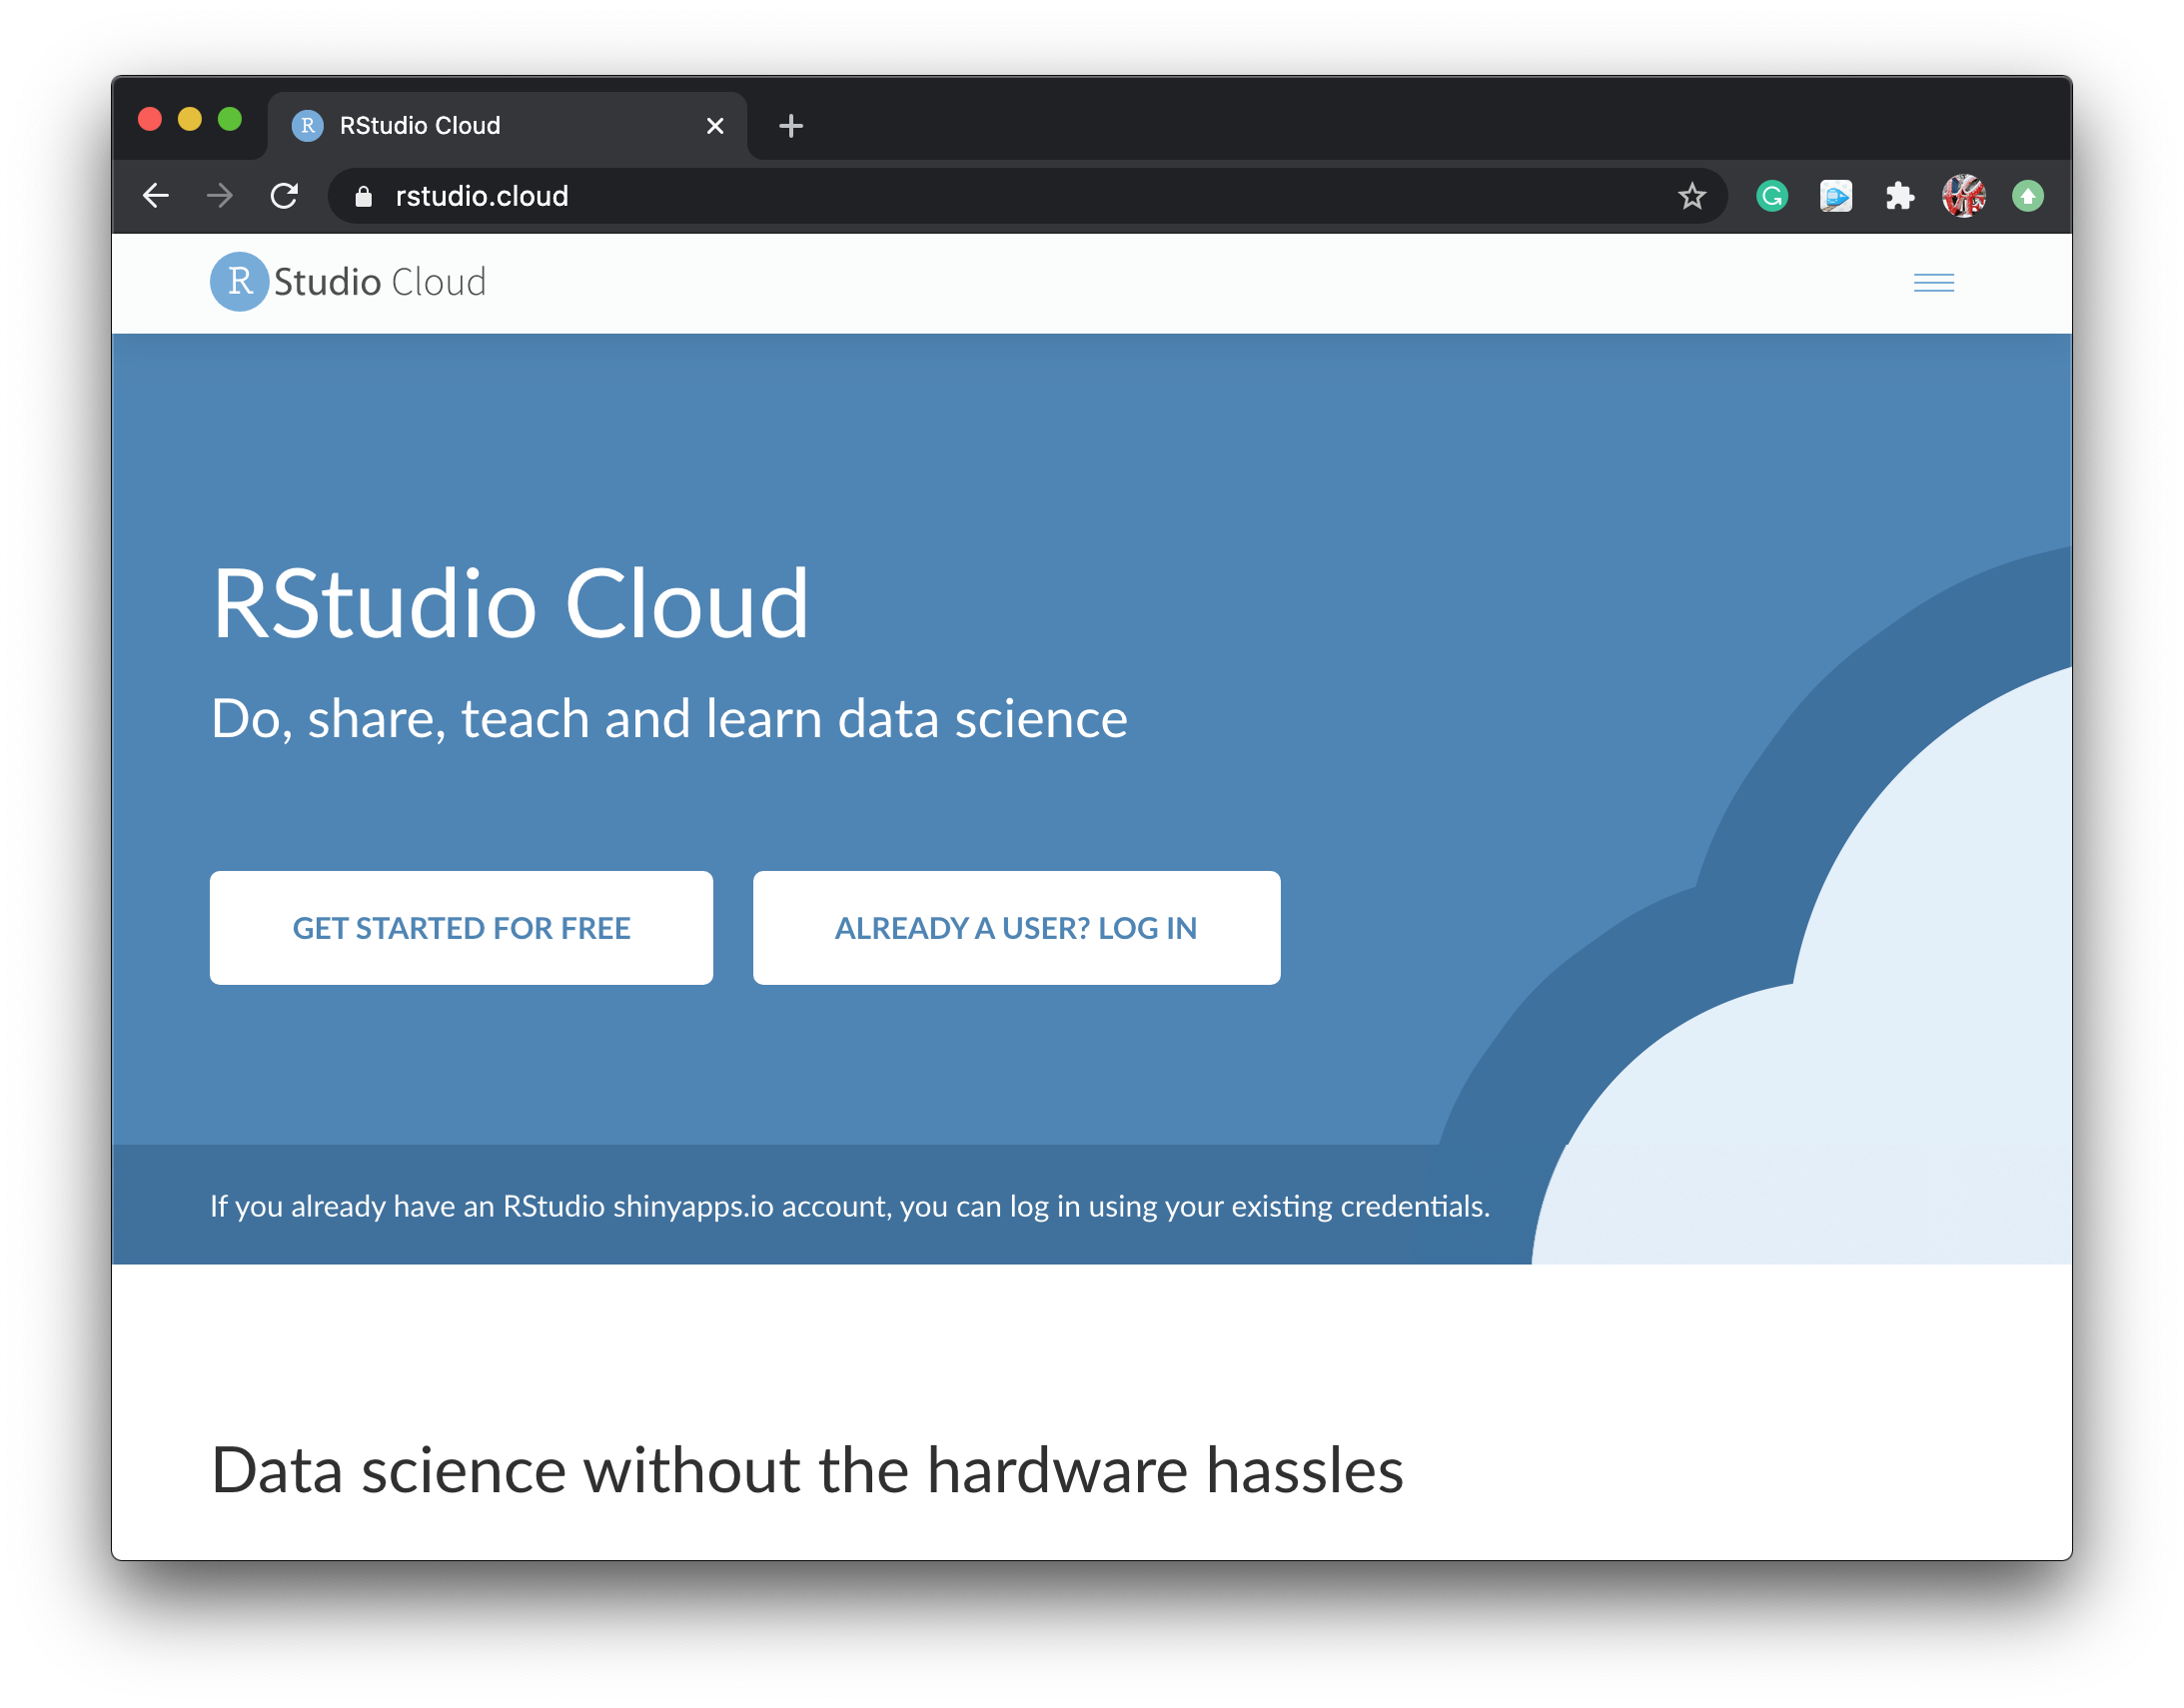2184x1708 pixels.
Task: Click the yellow macOS minimize button
Action: click(x=190, y=120)
